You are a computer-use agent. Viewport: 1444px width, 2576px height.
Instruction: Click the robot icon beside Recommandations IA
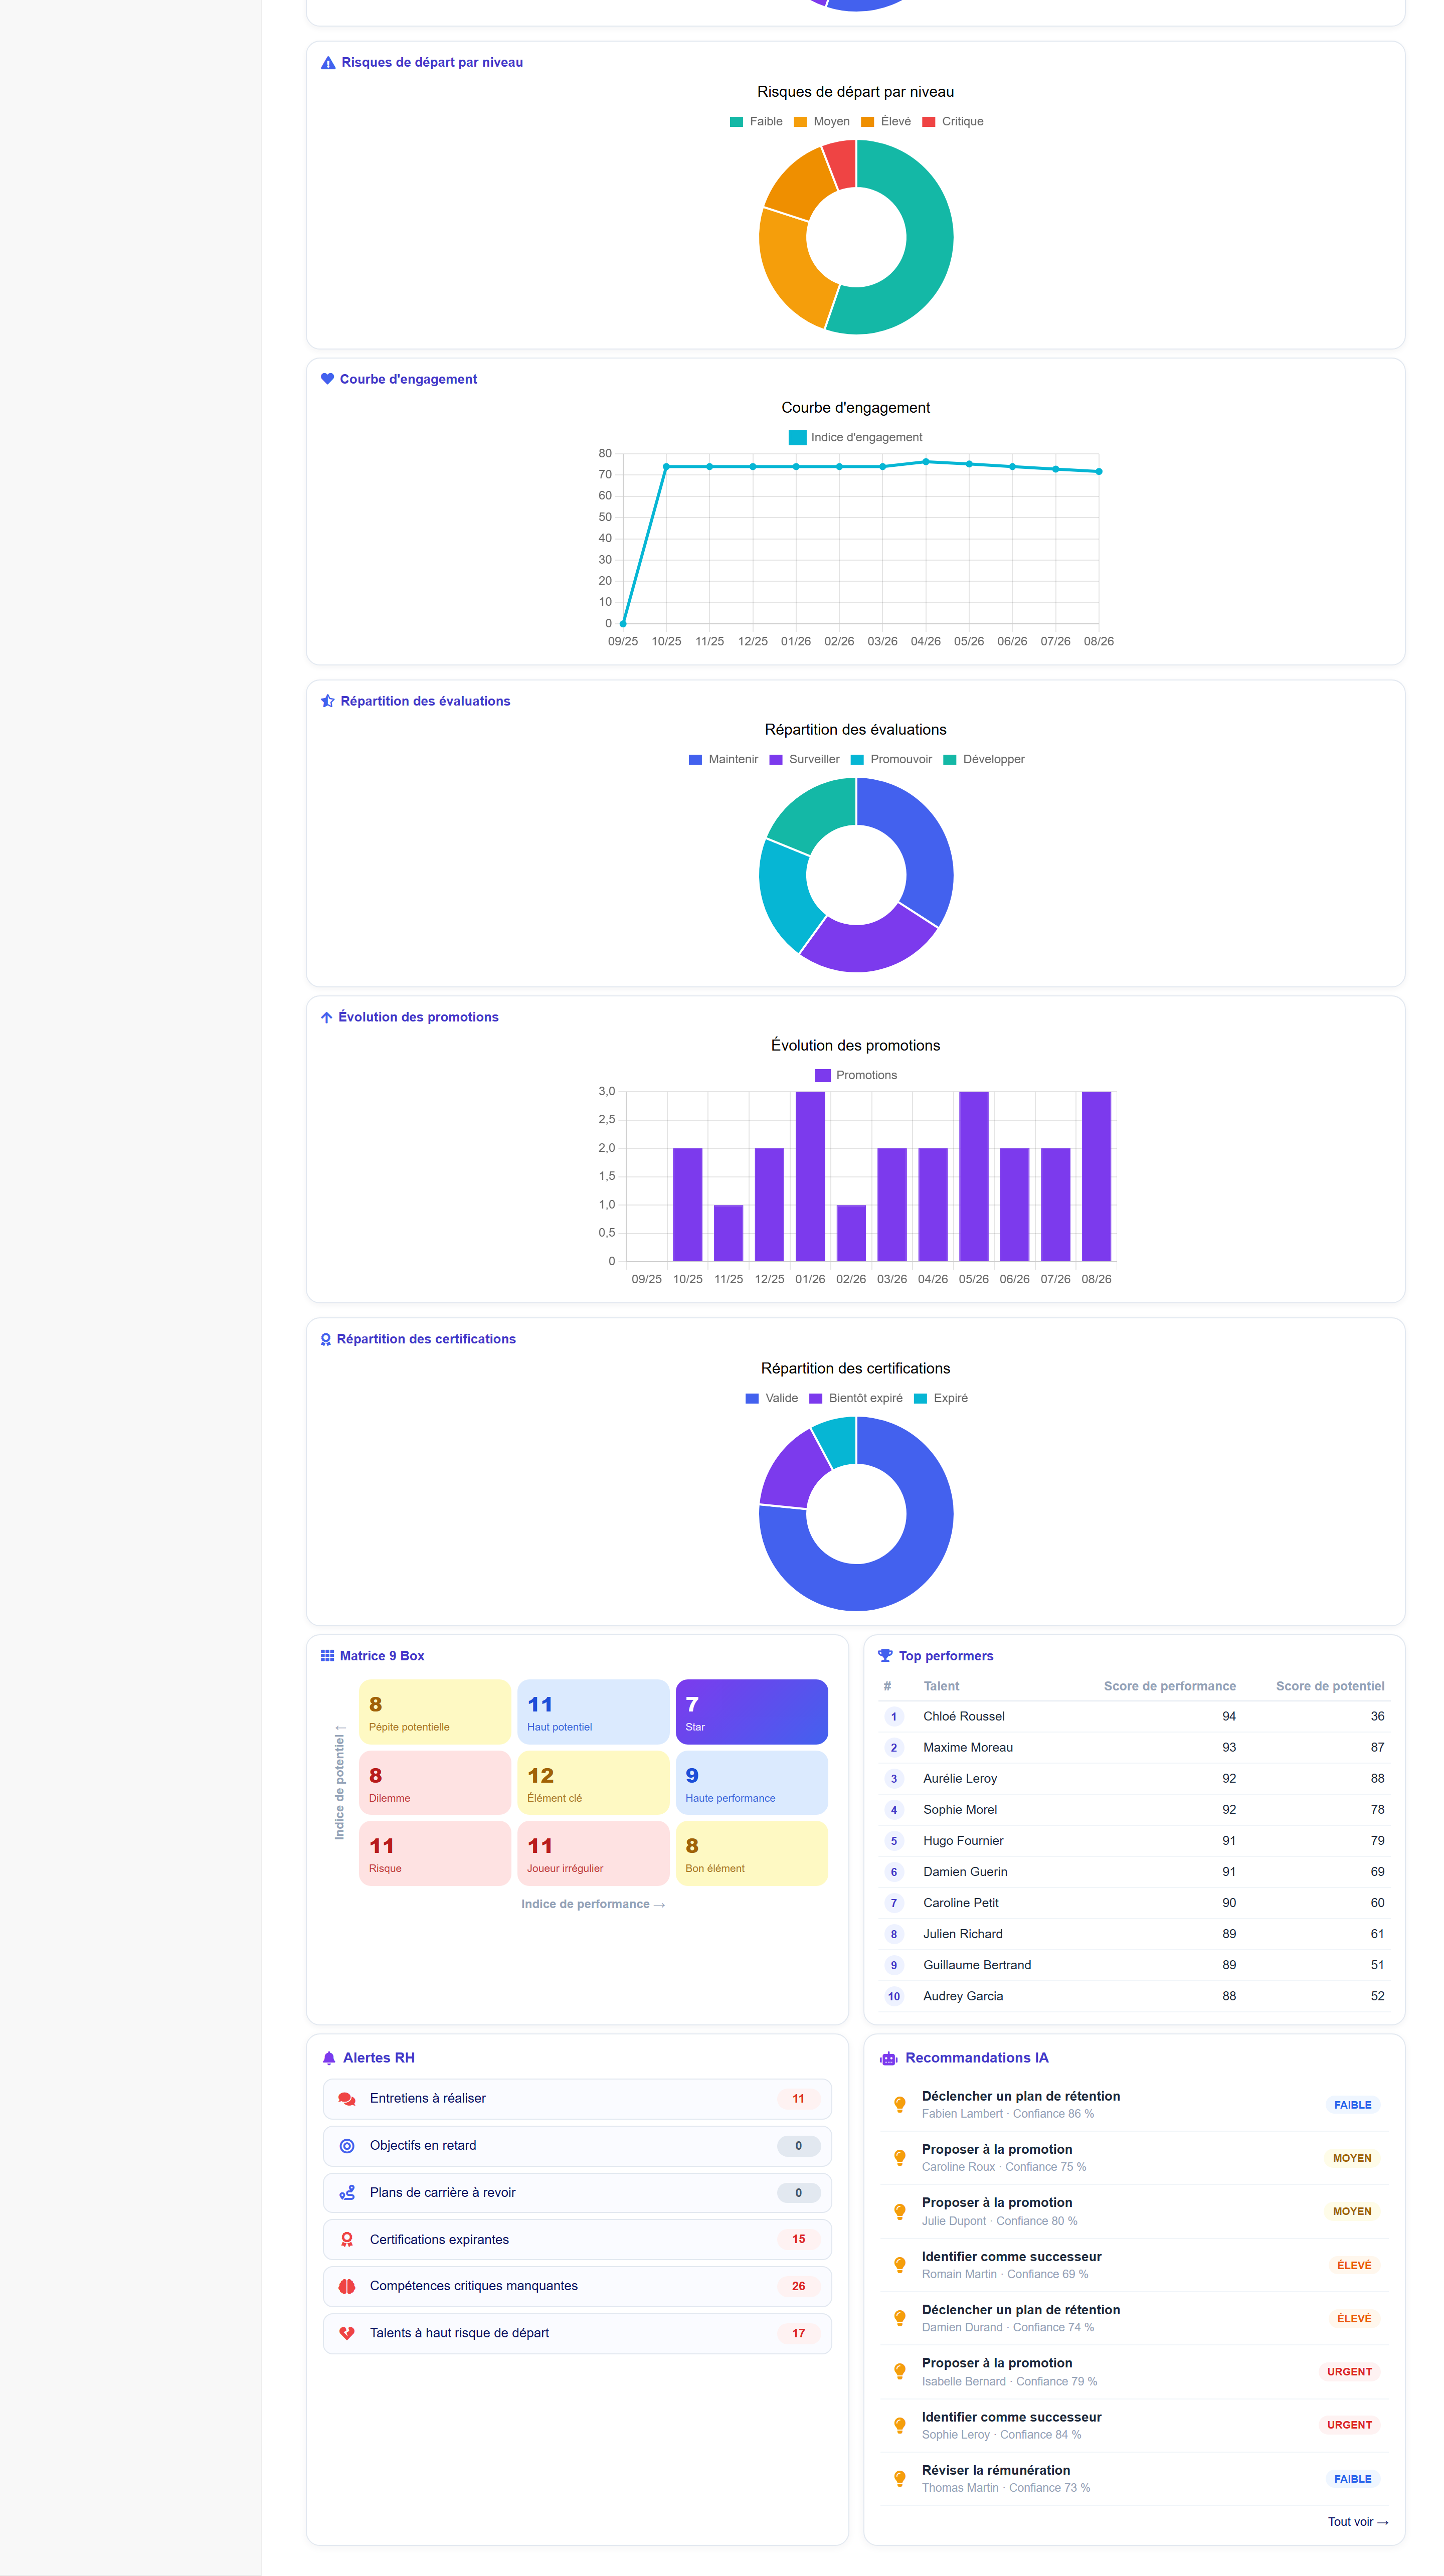pos(888,2058)
